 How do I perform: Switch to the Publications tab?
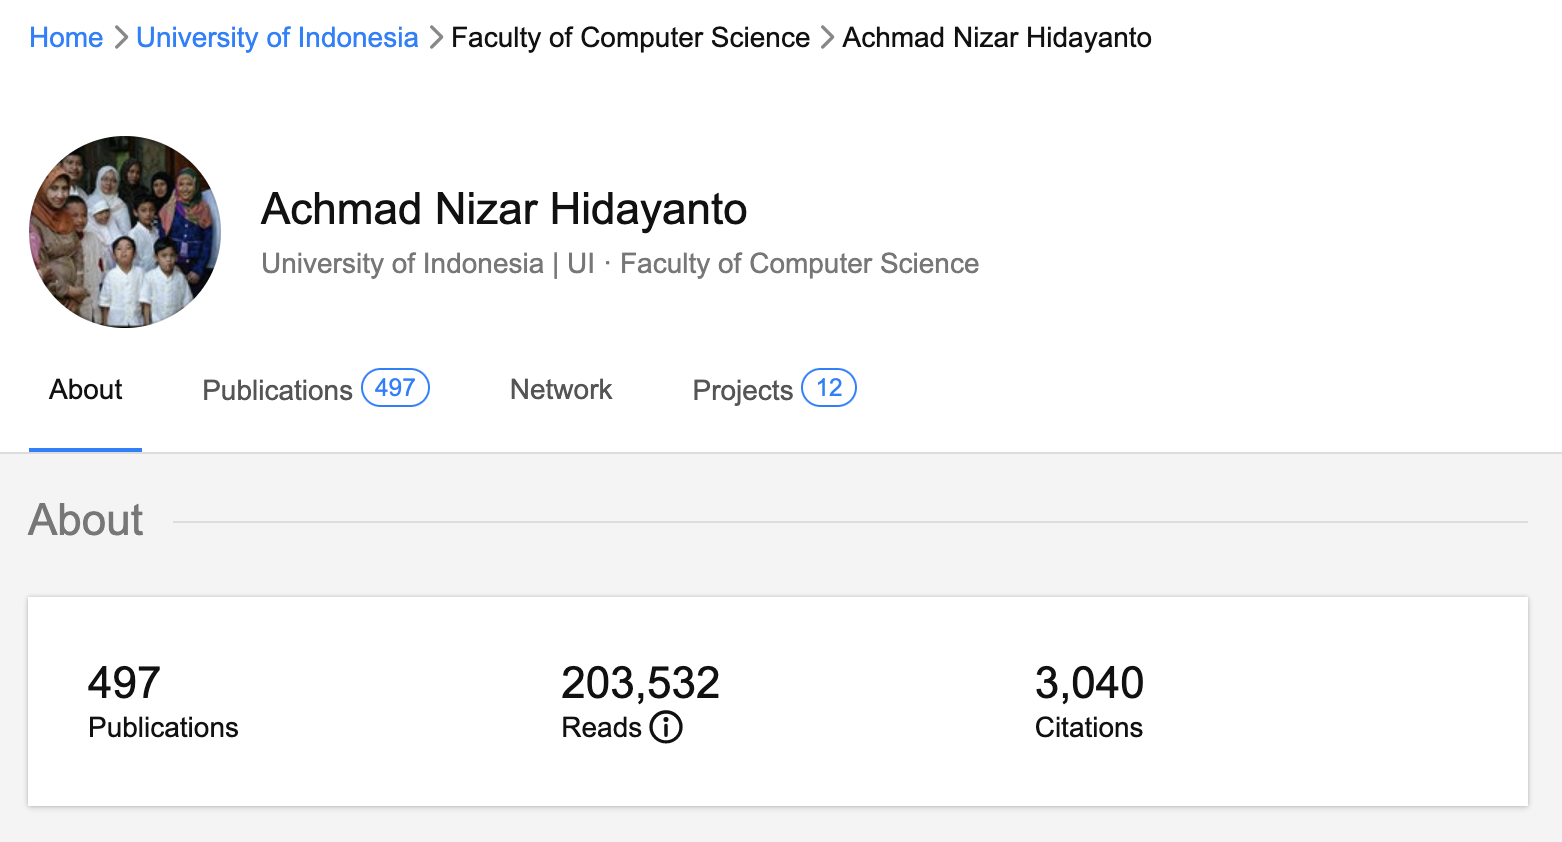(277, 390)
